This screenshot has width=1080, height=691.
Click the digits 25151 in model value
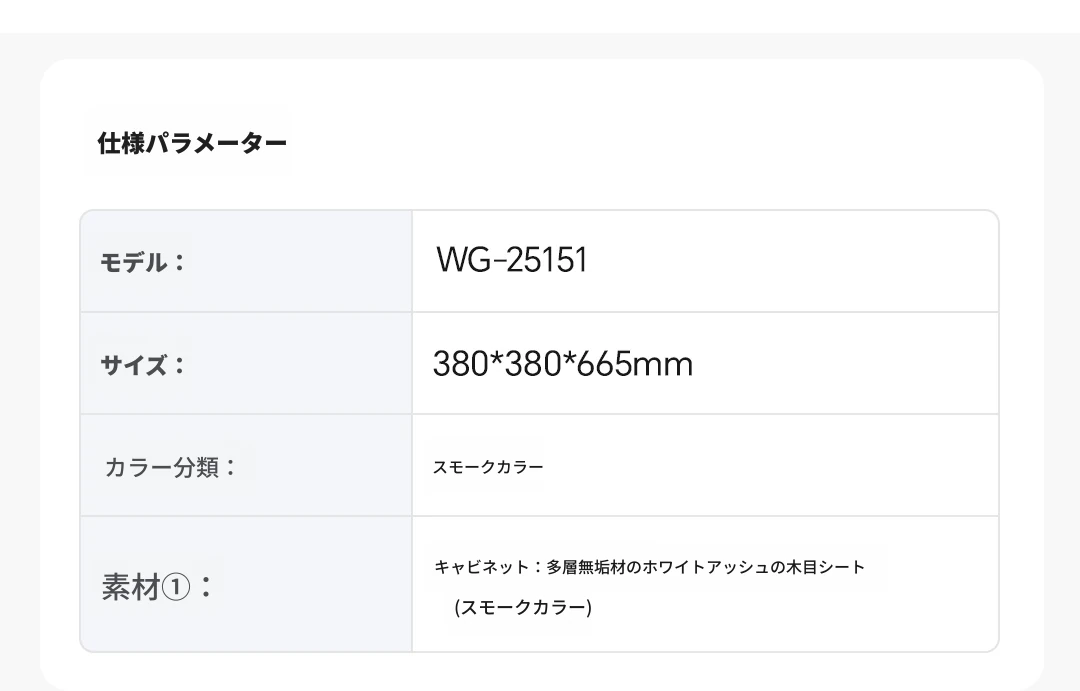coord(548,260)
